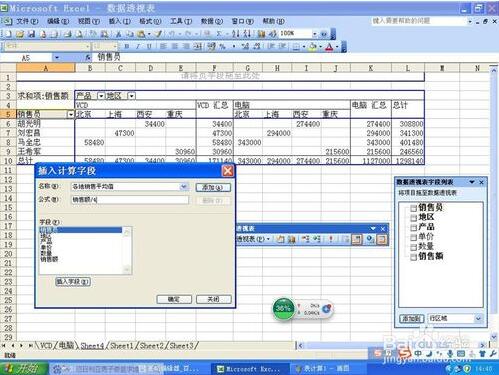
Task: Click the Save icon in standard toolbar
Action: coord(31,34)
